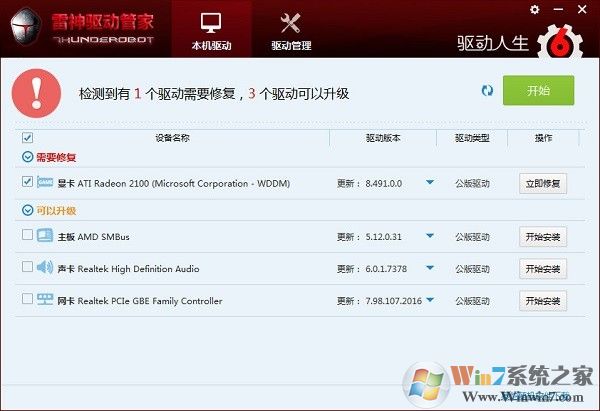The image size is (600, 411).
Task: Click the red warning exclamation icon
Action: coord(36,93)
